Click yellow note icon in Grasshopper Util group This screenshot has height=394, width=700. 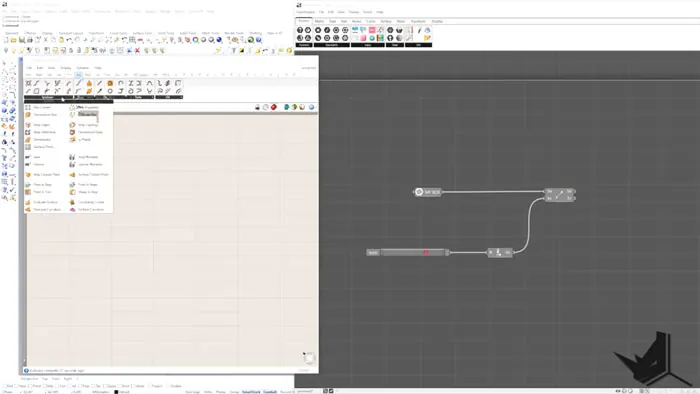tap(427, 38)
